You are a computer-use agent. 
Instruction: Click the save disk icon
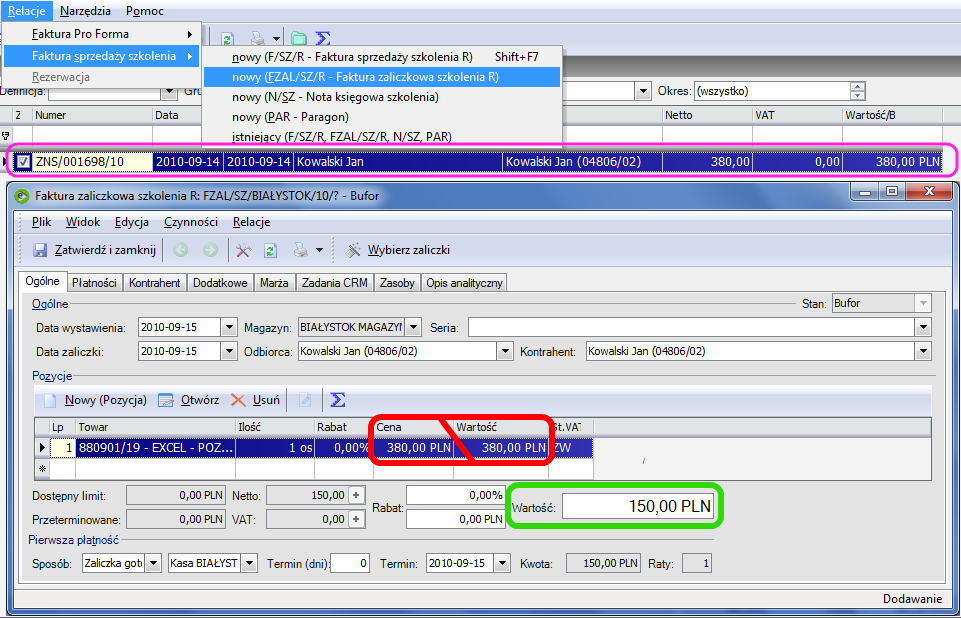[x=40, y=250]
